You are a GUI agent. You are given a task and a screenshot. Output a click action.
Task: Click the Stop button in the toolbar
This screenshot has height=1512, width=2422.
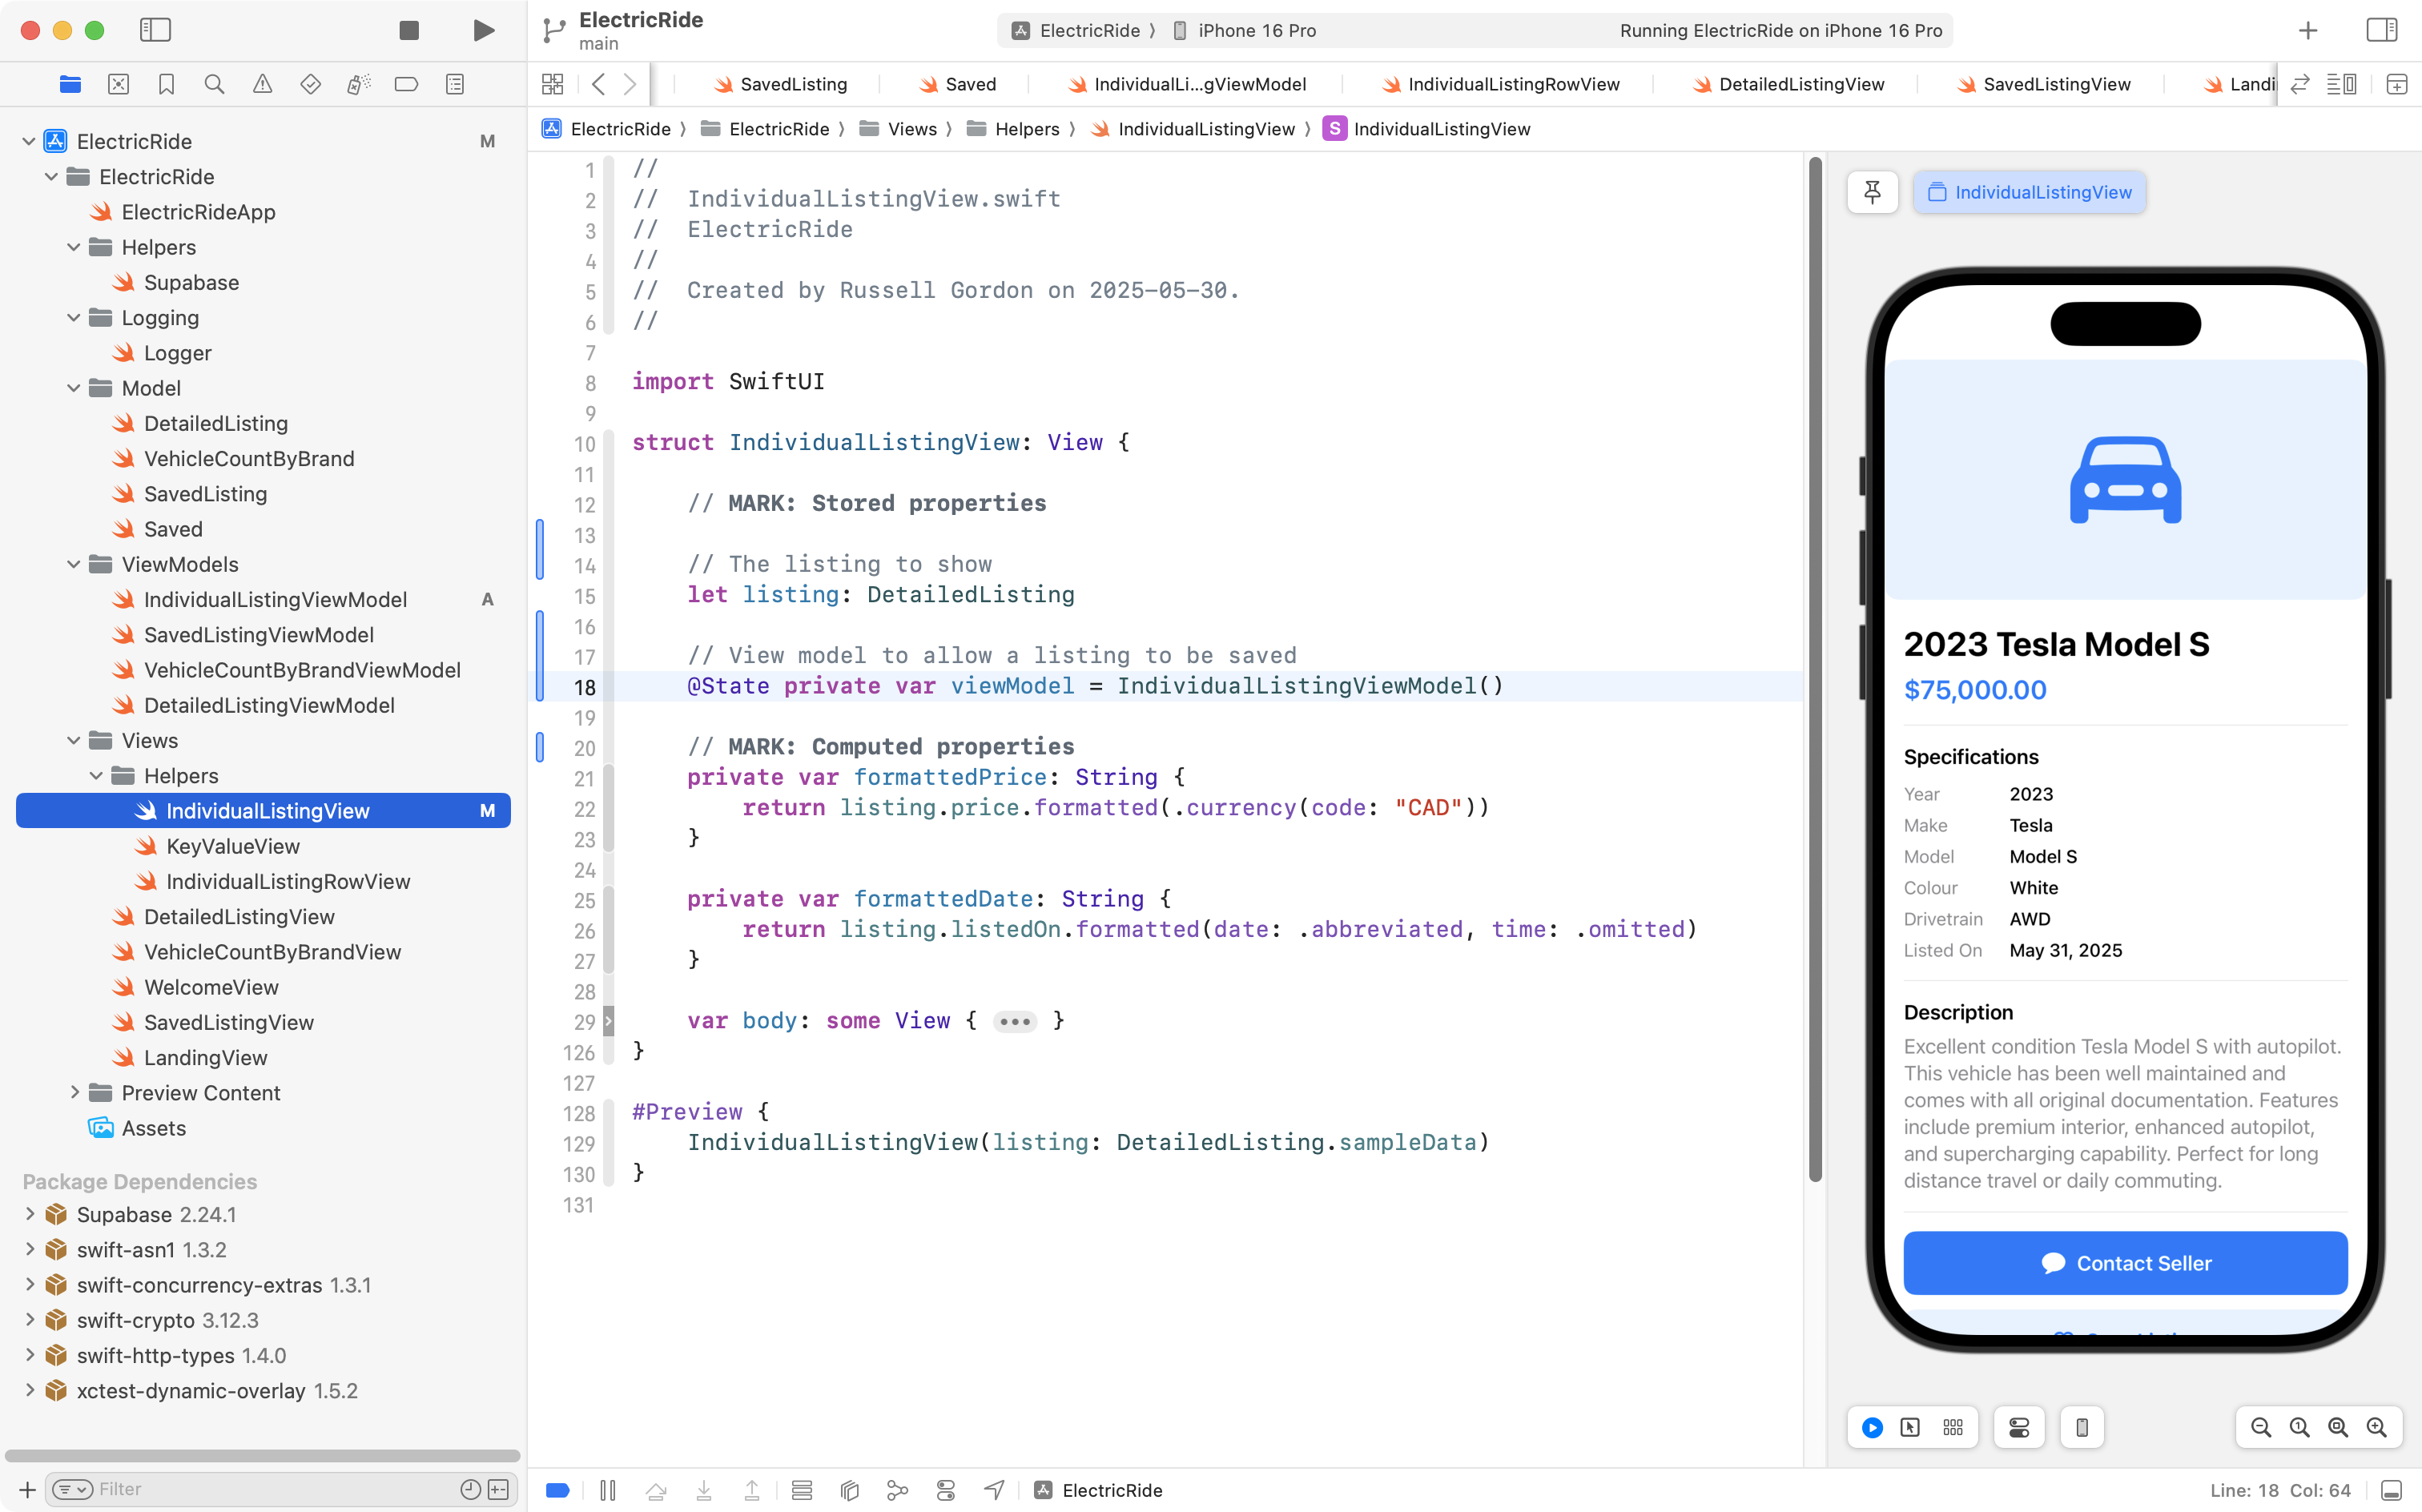(408, 30)
